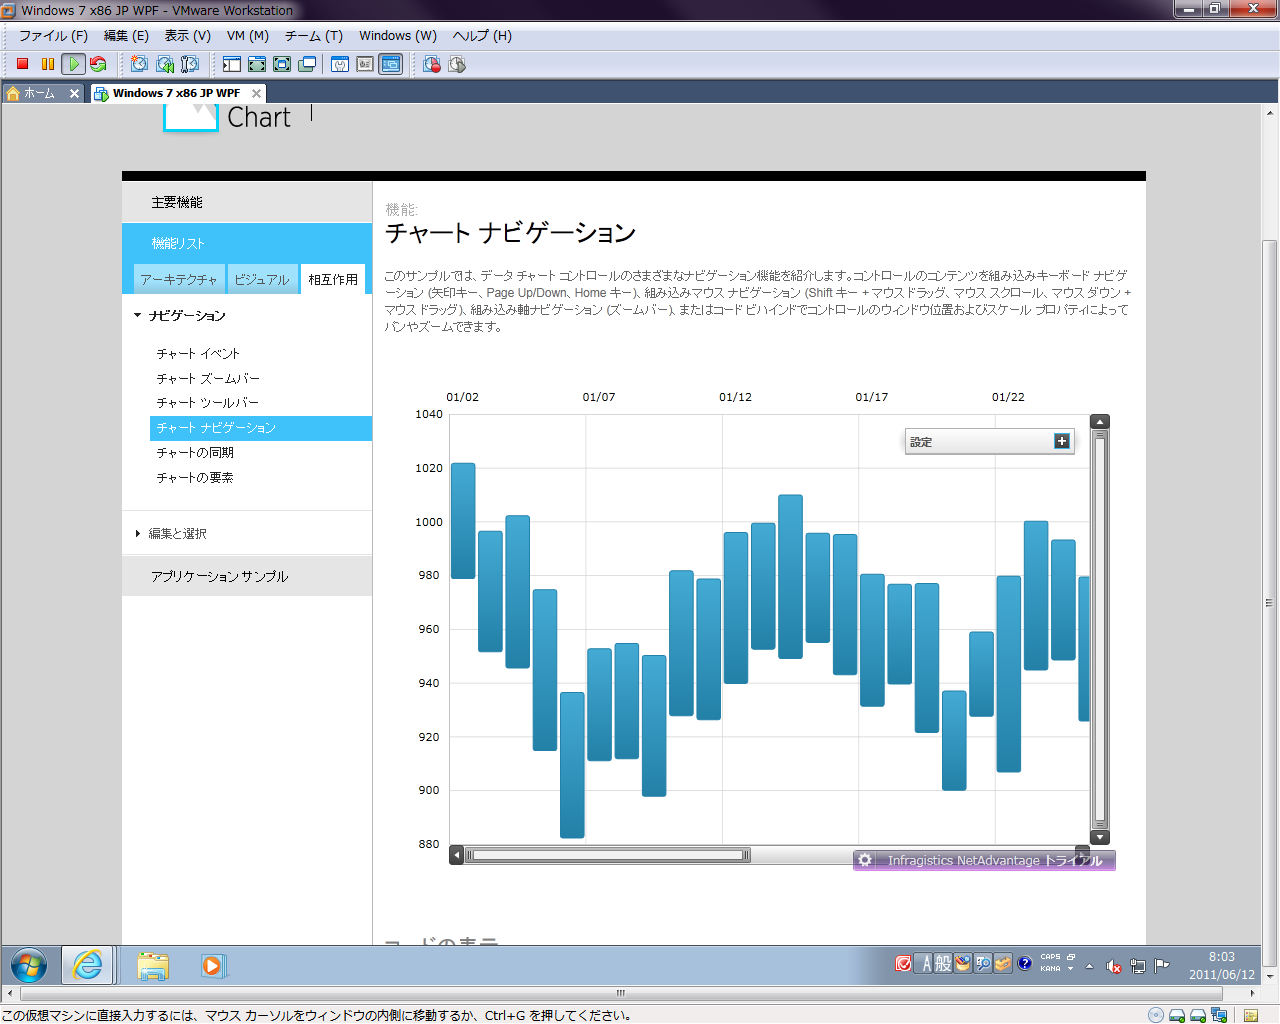
Task: Click the chart's horizontal zoombar thumb
Action: tap(608, 855)
